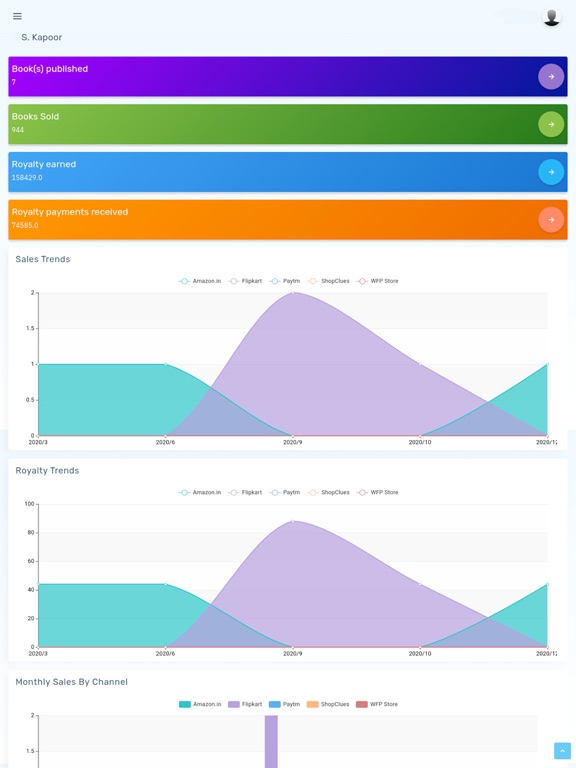The image size is (576, 768).
Task: Toggle Paytm series in Sales Trends legend
Action: (x=285, y=281)
